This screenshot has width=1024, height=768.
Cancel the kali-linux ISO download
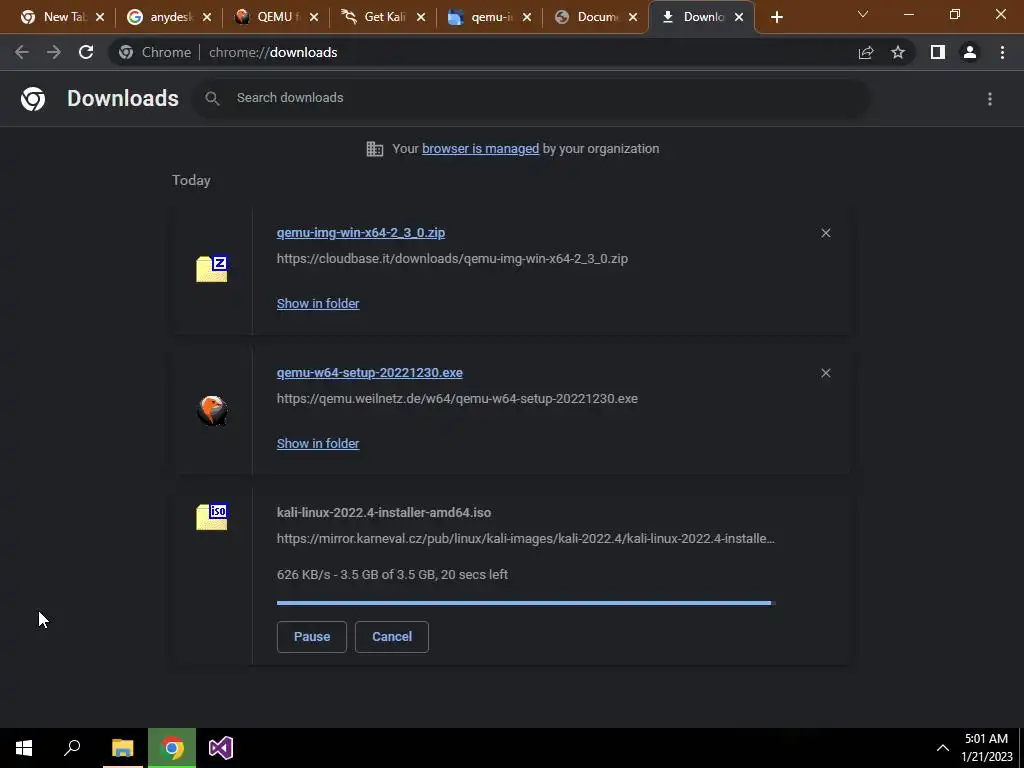(x=392, y=637)
